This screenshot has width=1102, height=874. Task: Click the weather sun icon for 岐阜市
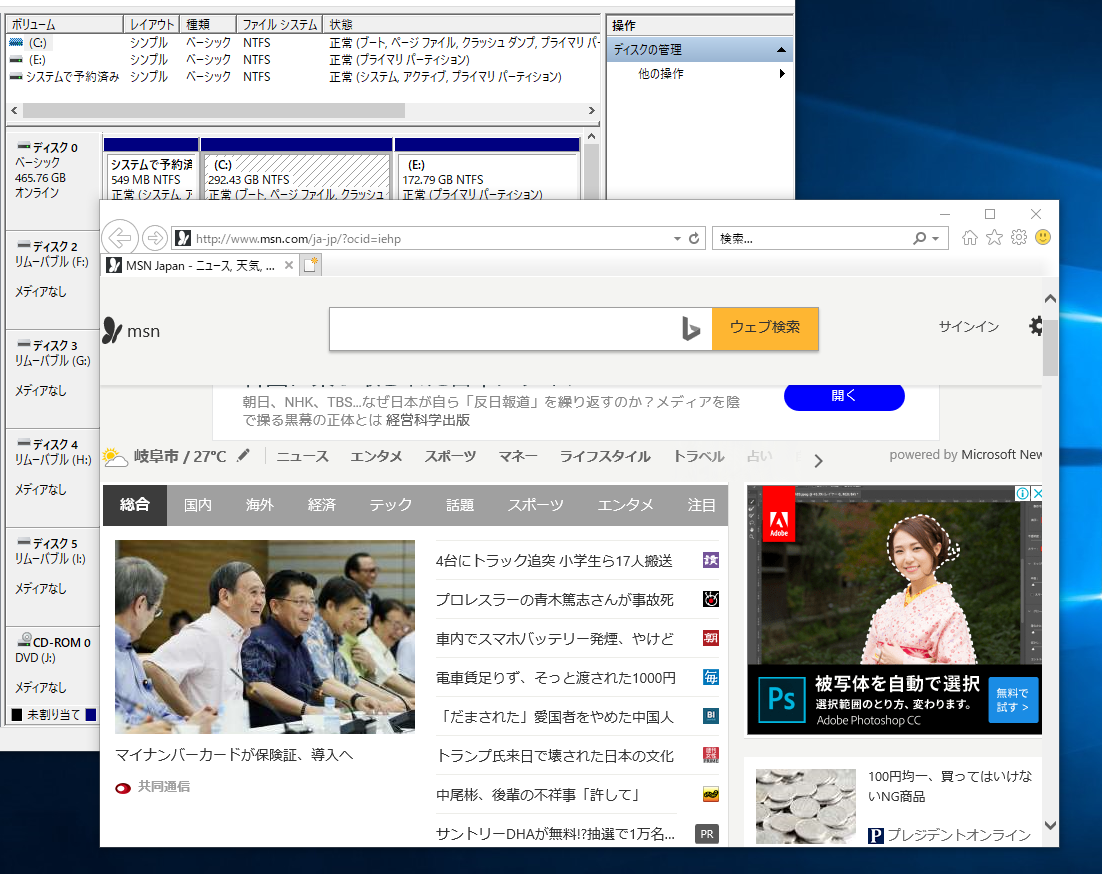(115, 457)
